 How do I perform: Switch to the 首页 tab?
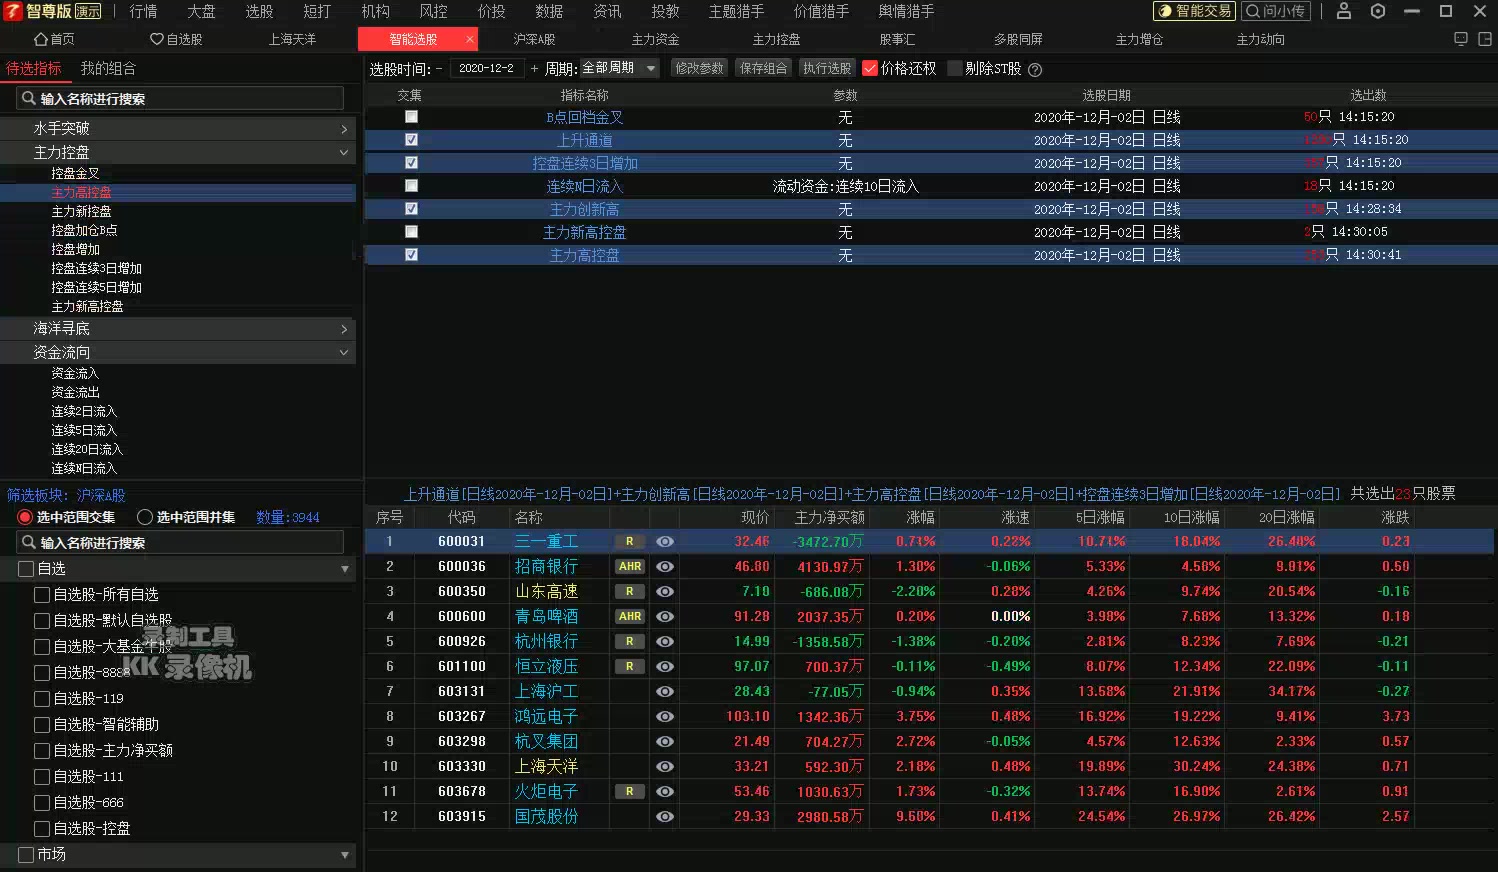click(54, 39)
